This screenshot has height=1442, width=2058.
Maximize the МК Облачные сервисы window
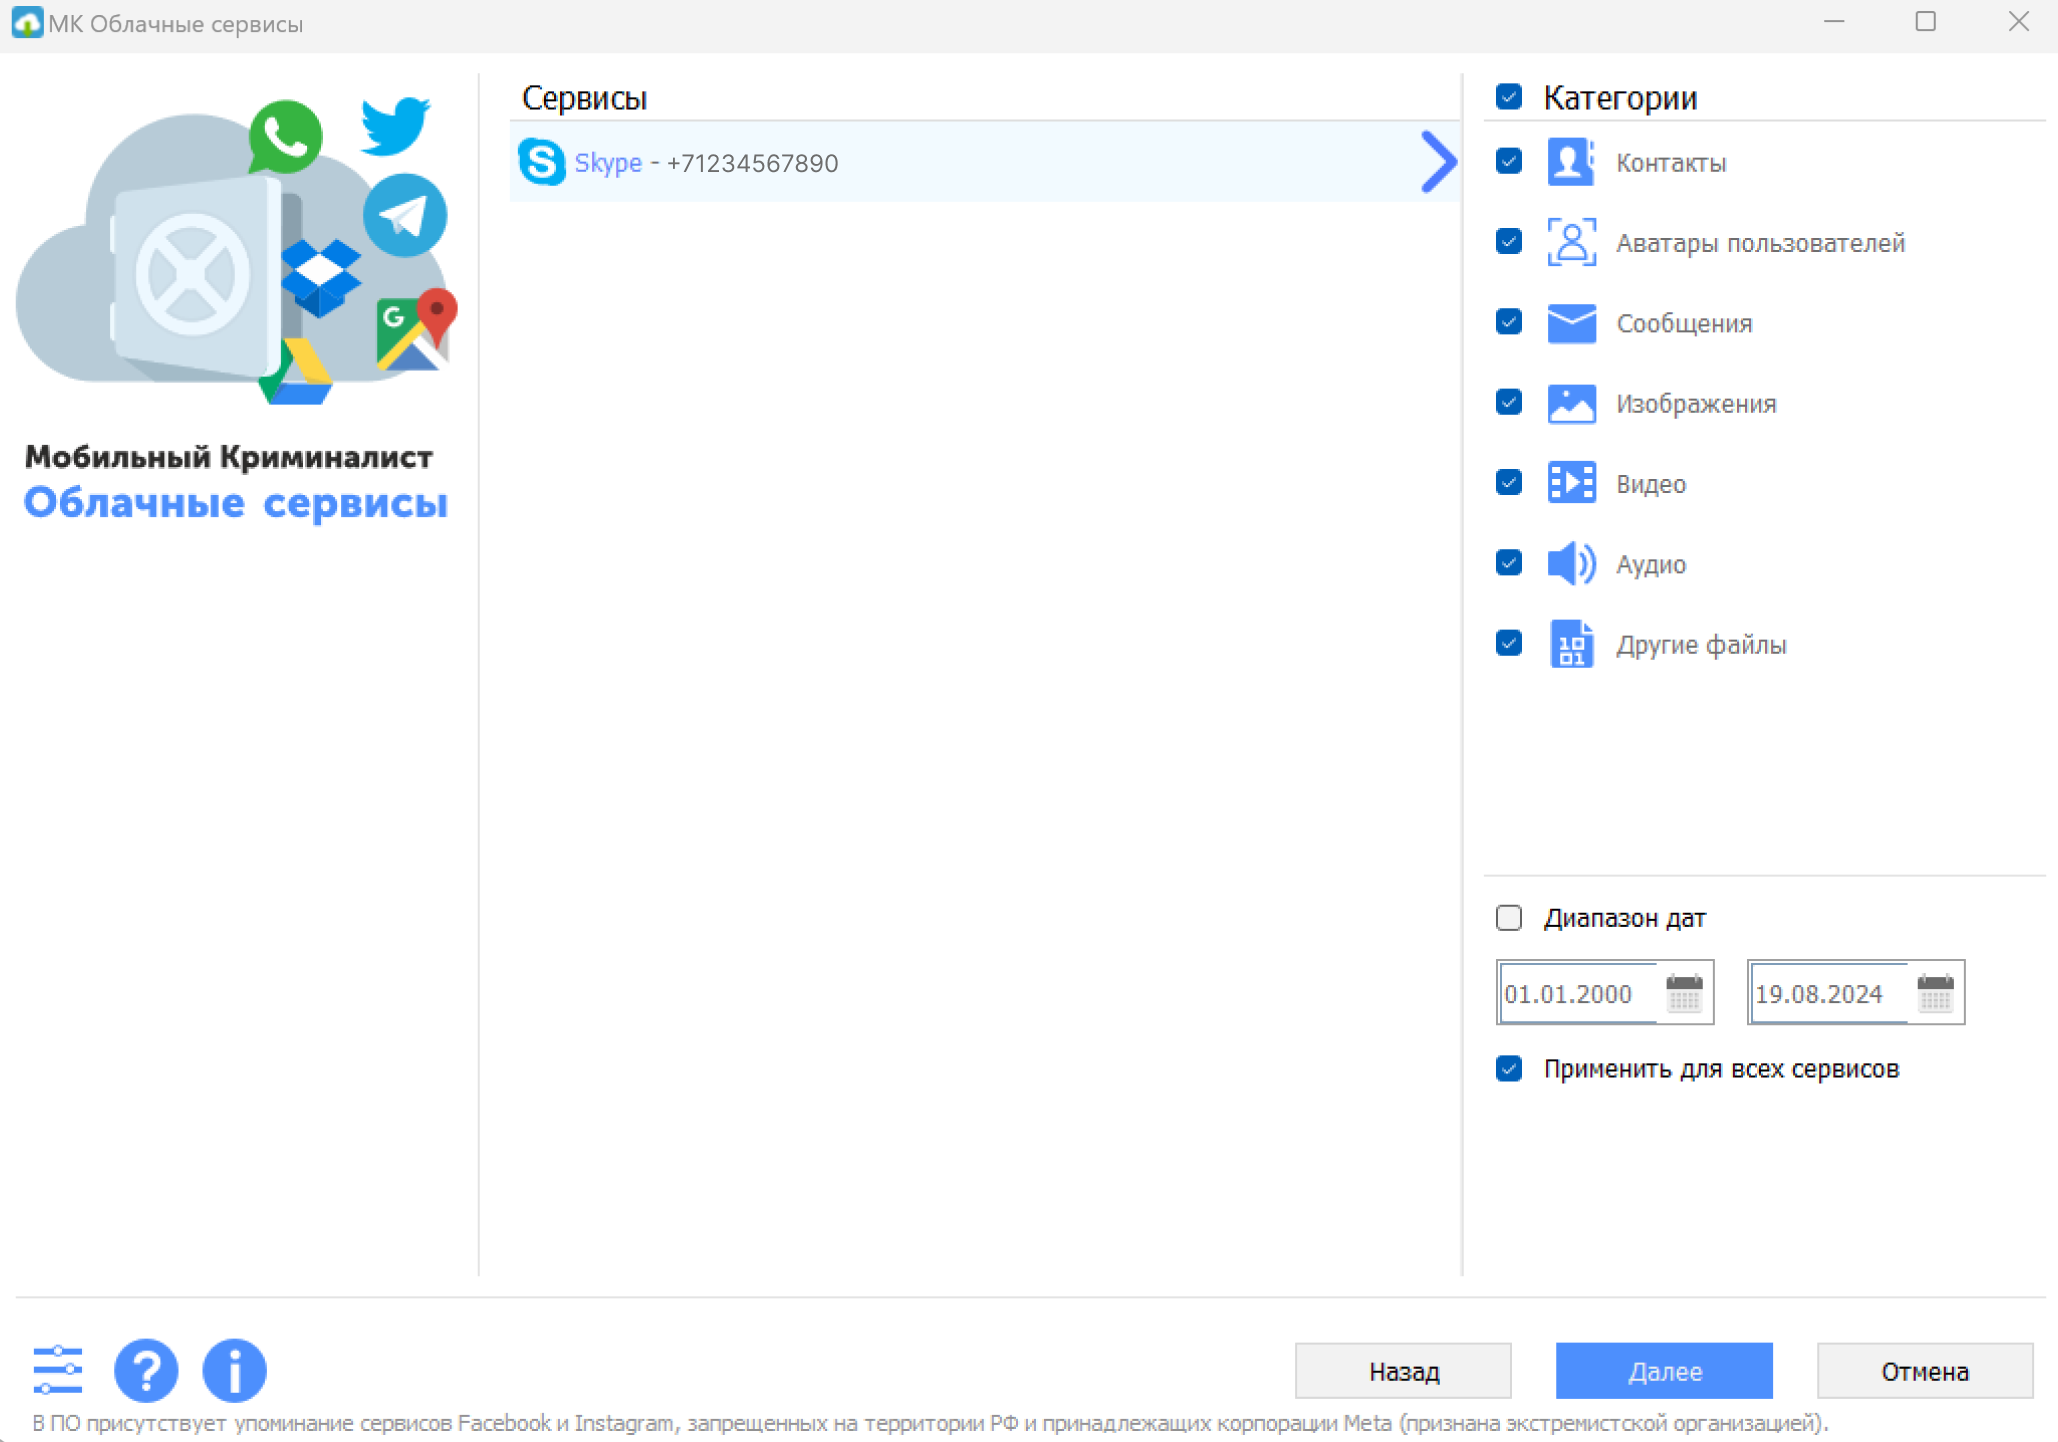1925,22
